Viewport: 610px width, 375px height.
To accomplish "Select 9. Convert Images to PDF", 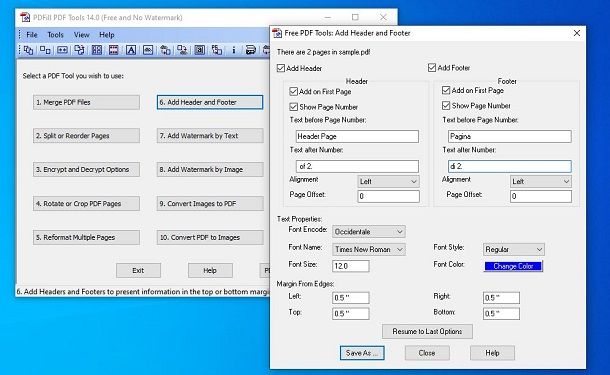I will [x=210, y=203].
